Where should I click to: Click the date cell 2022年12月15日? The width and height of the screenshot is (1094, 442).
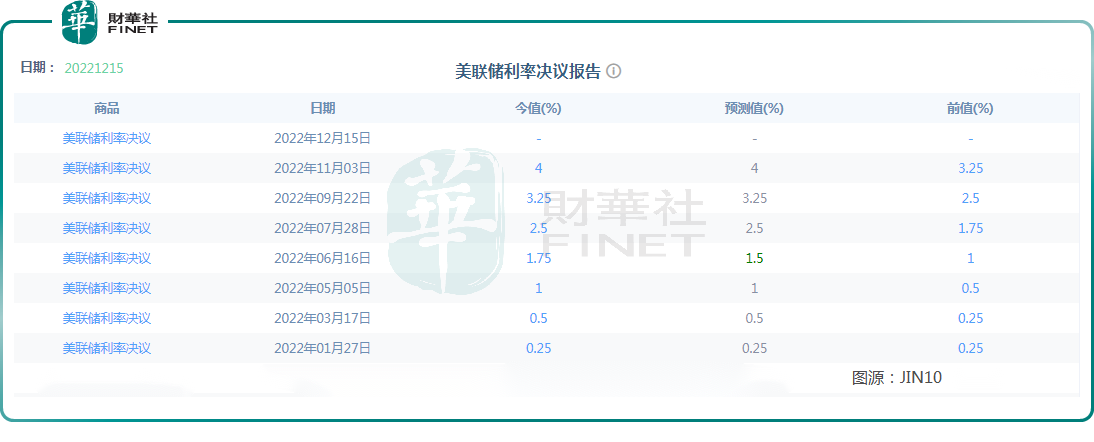pyautogui.click(x=322, y=138)
